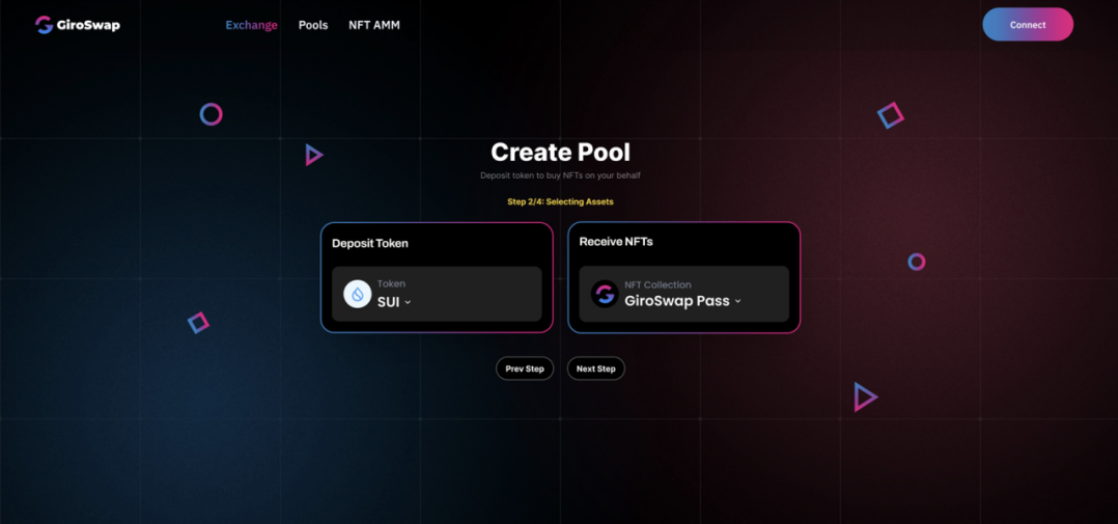Switch to NFT AMM section
1118x524 pixels.
(374, 25)
